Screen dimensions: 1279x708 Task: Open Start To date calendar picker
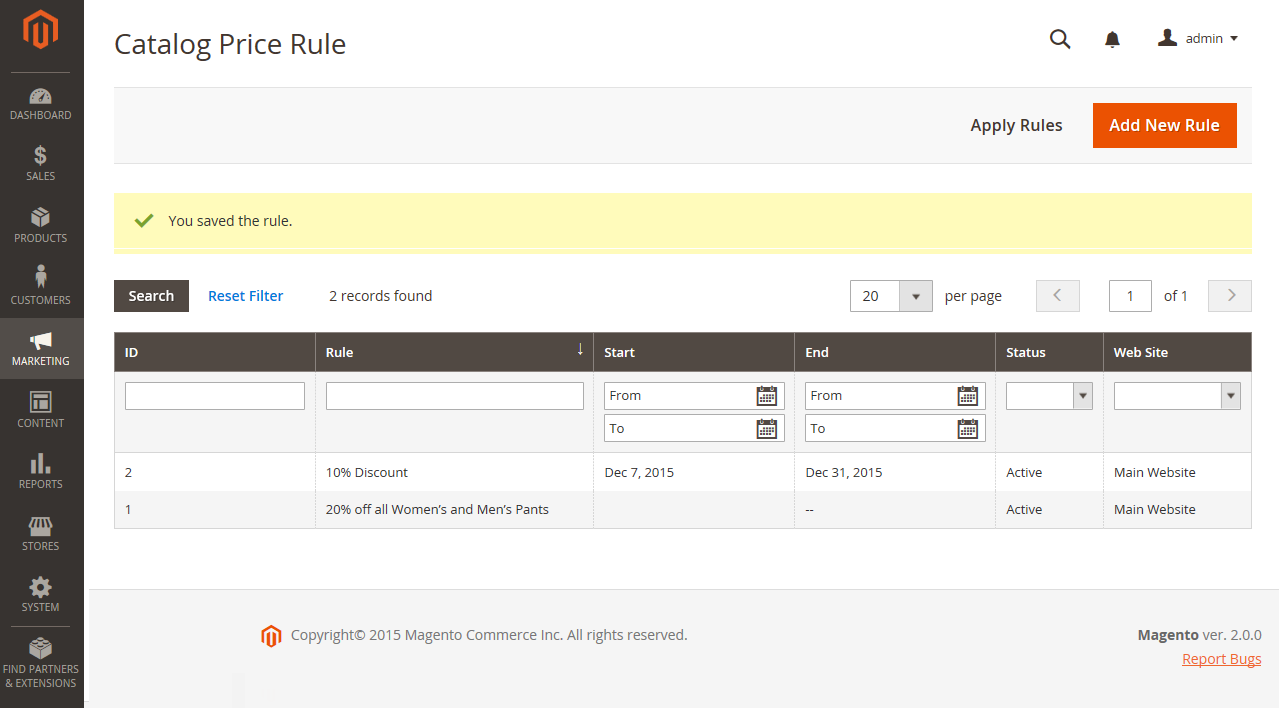coord(767,429)
